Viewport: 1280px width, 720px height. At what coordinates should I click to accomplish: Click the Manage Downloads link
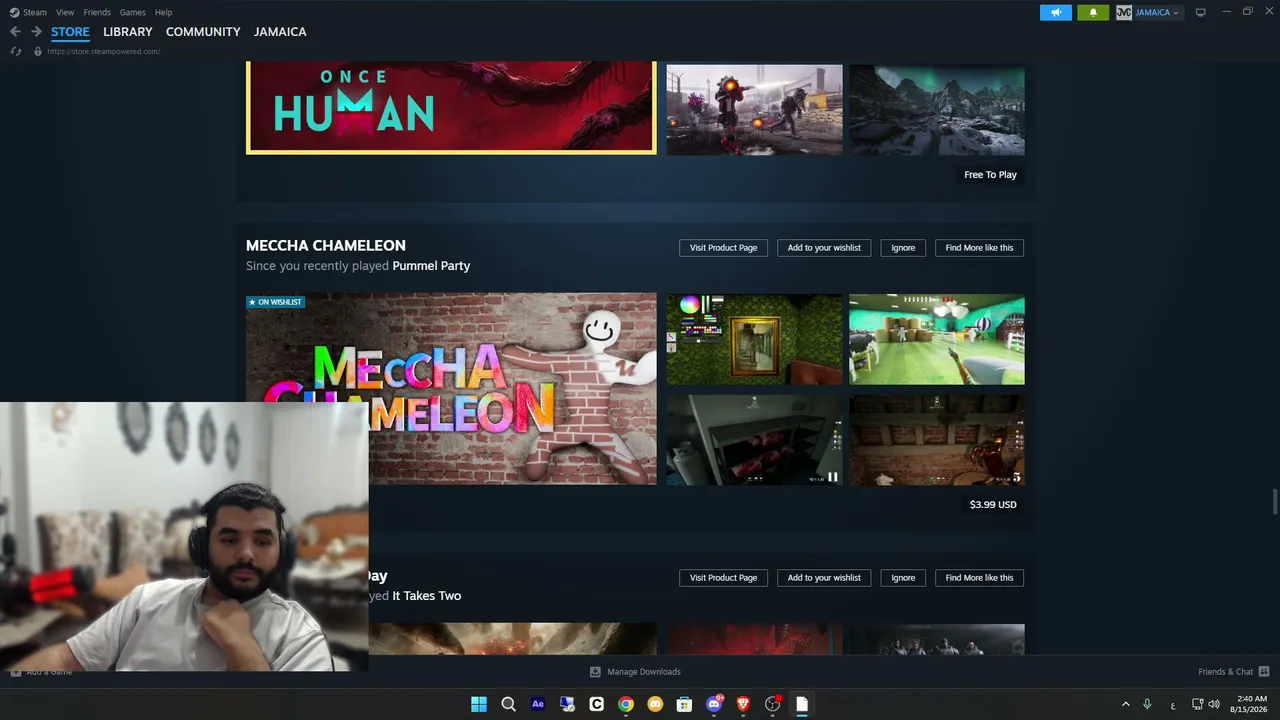click(x=644, y=672)
